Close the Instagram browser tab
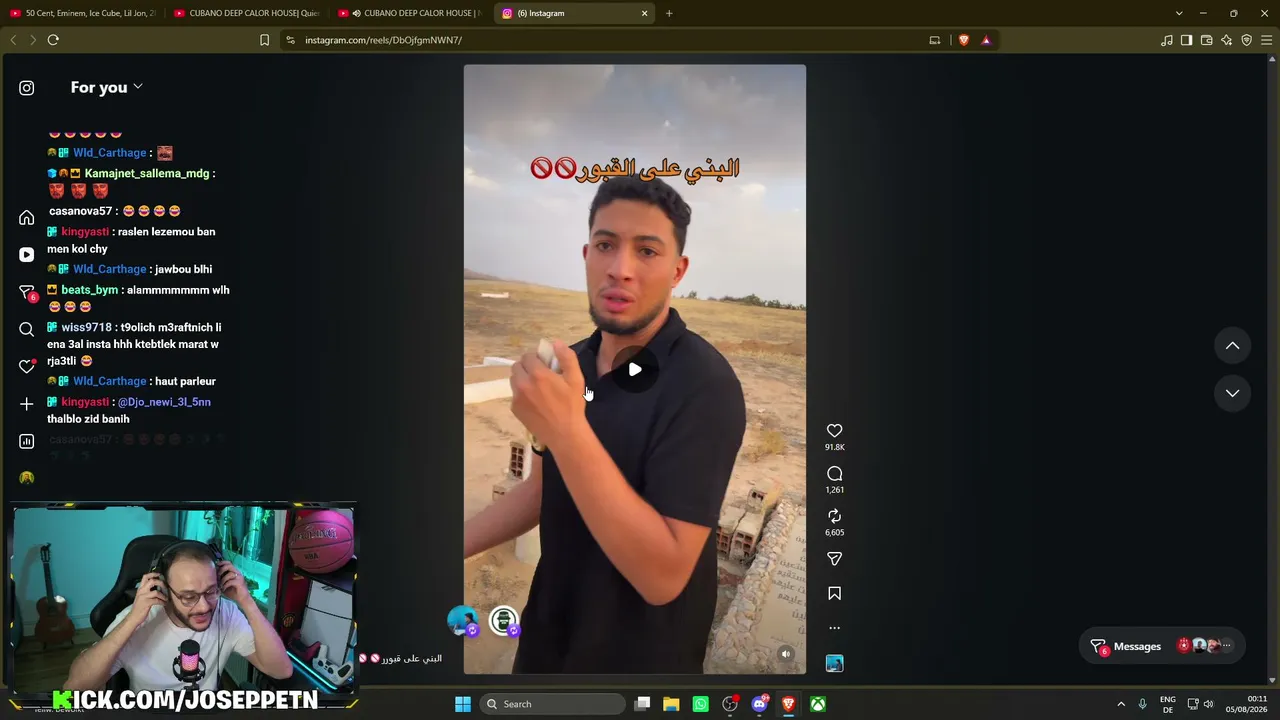Image resolution: width=1280 pixels, height=720 pixels. 645,13
